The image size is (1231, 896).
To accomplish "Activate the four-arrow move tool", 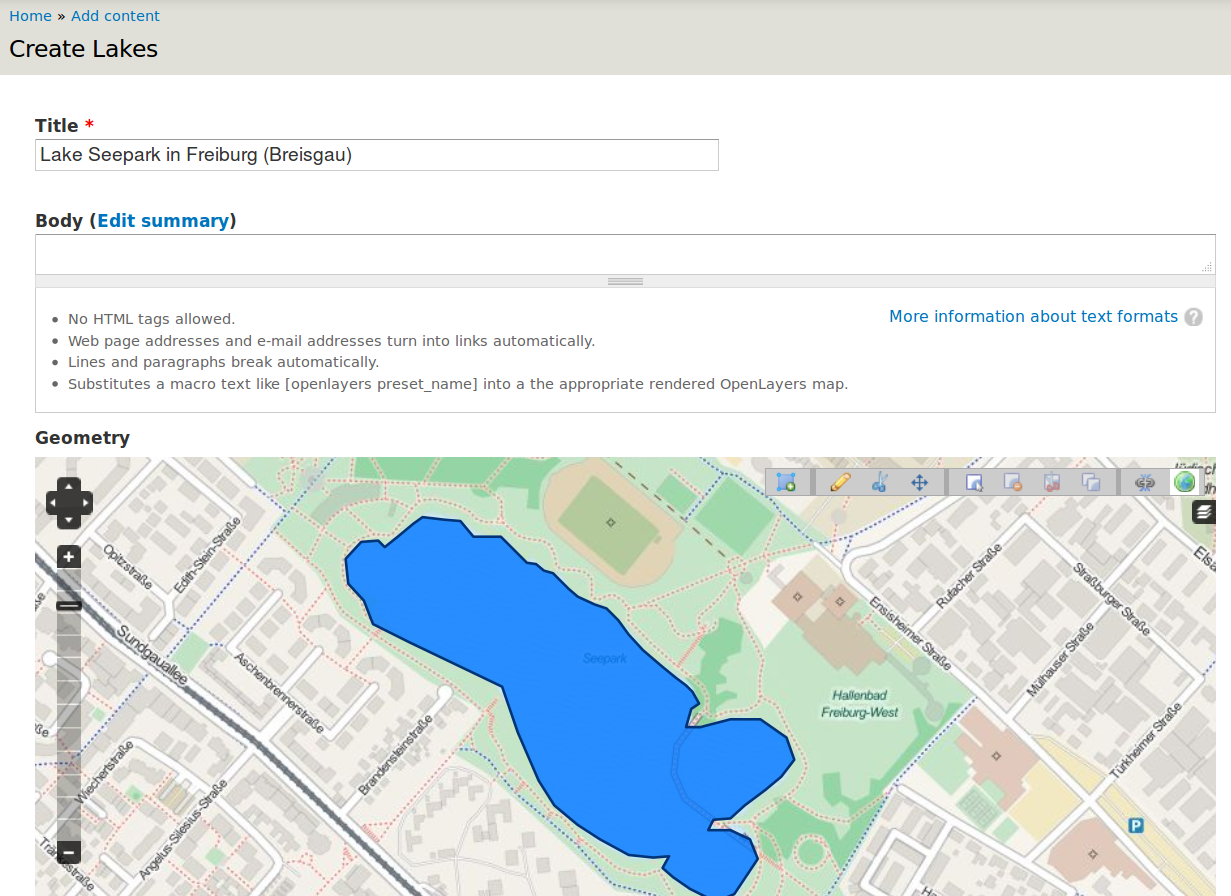I will point(919,482).
